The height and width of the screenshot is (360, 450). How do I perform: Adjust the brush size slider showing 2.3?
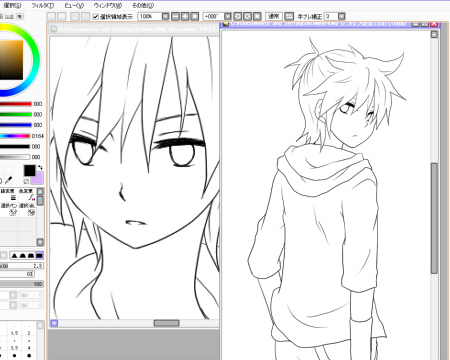(21, 266)
